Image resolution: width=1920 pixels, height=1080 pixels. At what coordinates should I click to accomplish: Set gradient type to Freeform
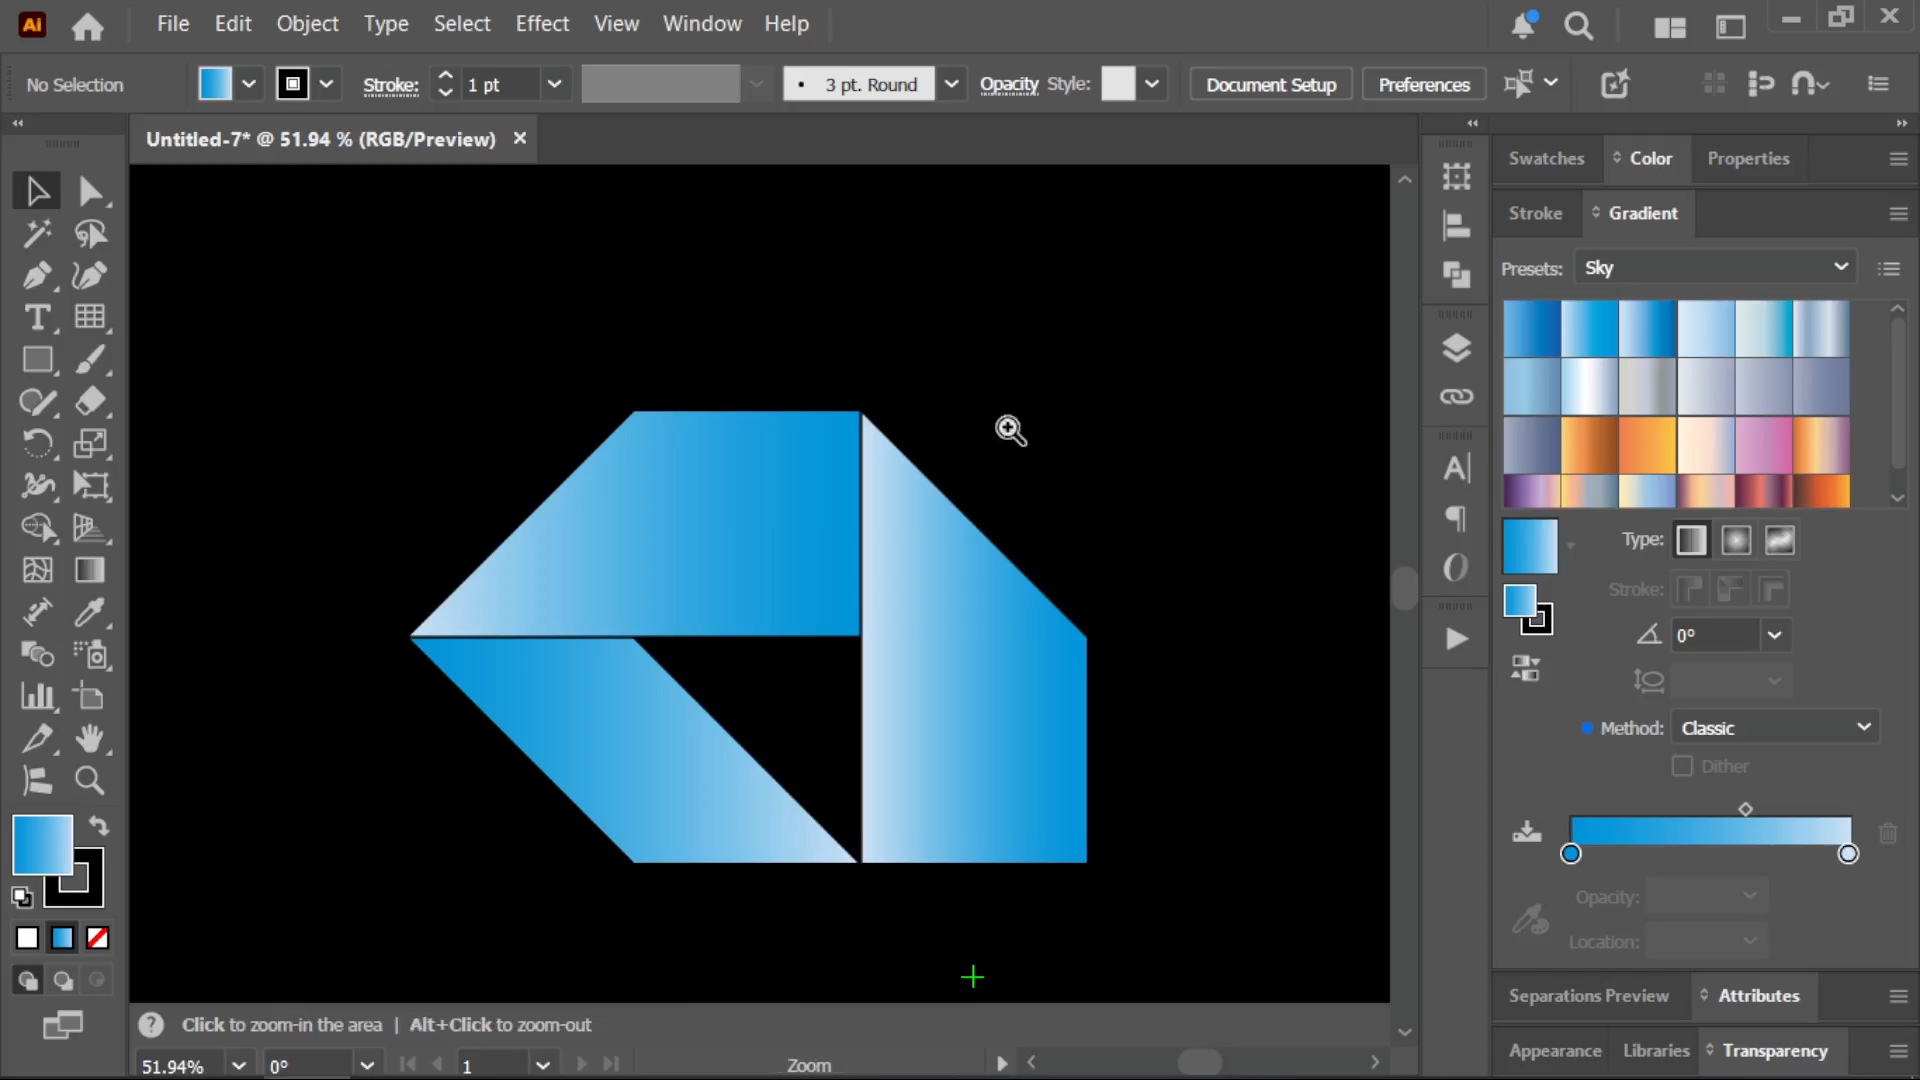pos(1780,540)
